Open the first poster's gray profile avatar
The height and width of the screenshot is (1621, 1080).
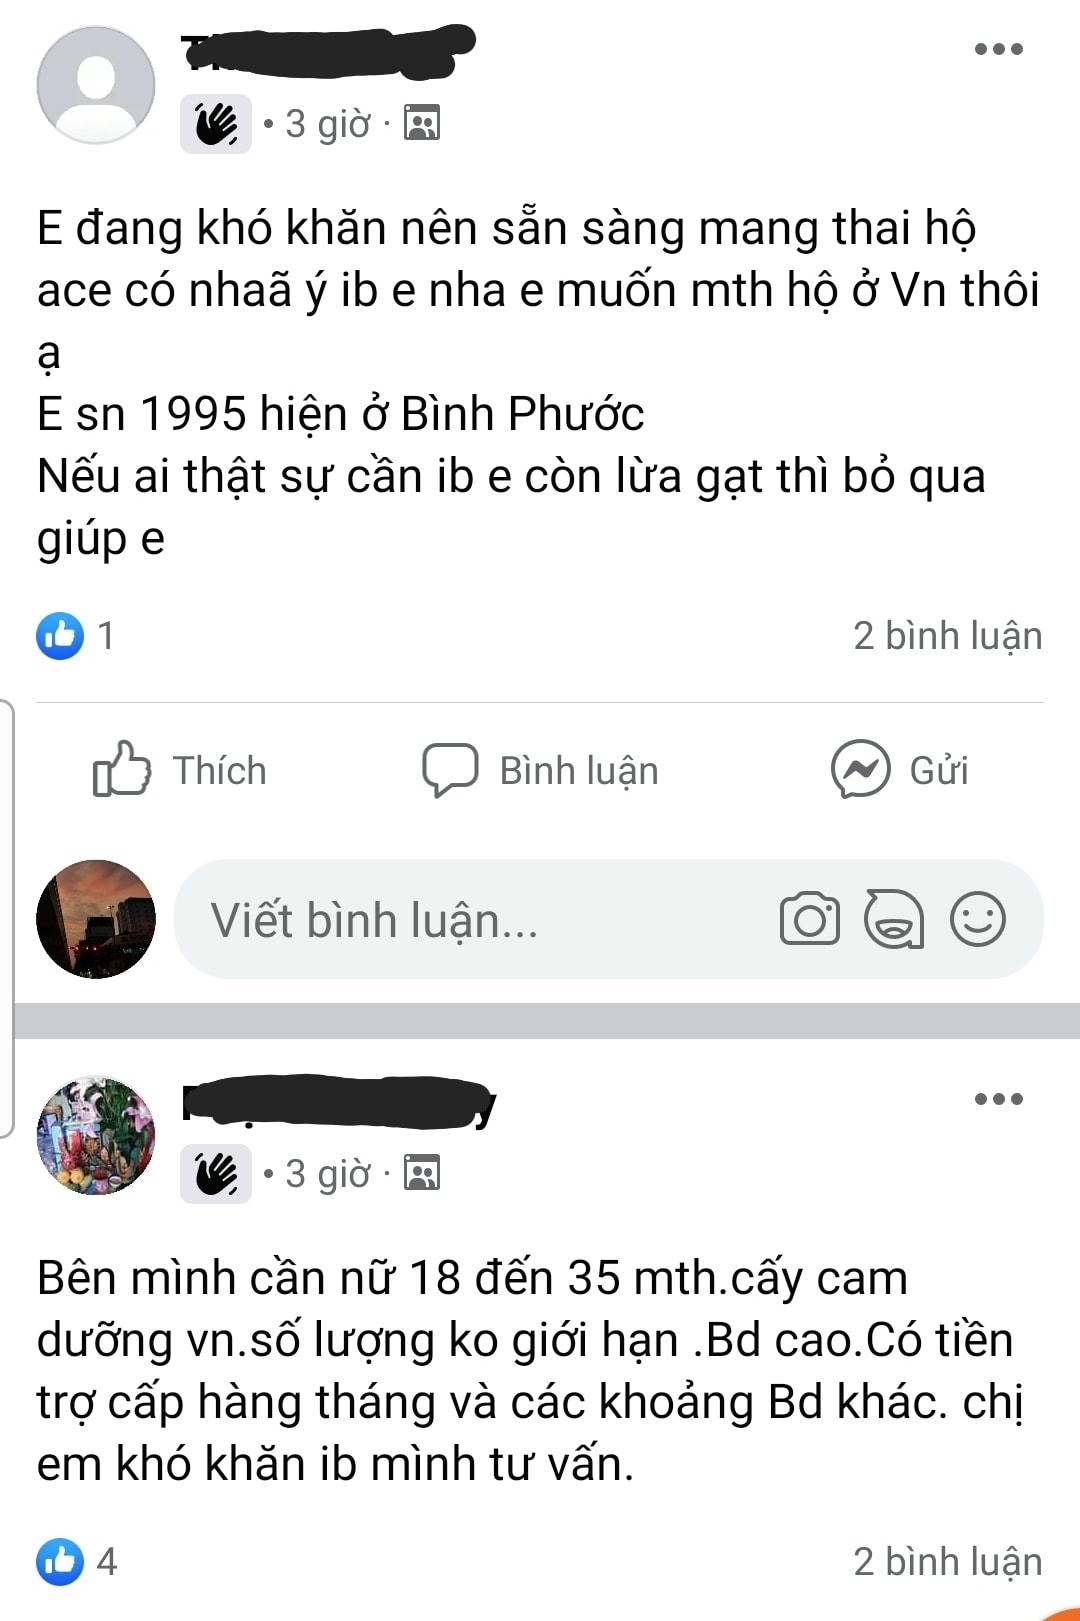[96, 85]
